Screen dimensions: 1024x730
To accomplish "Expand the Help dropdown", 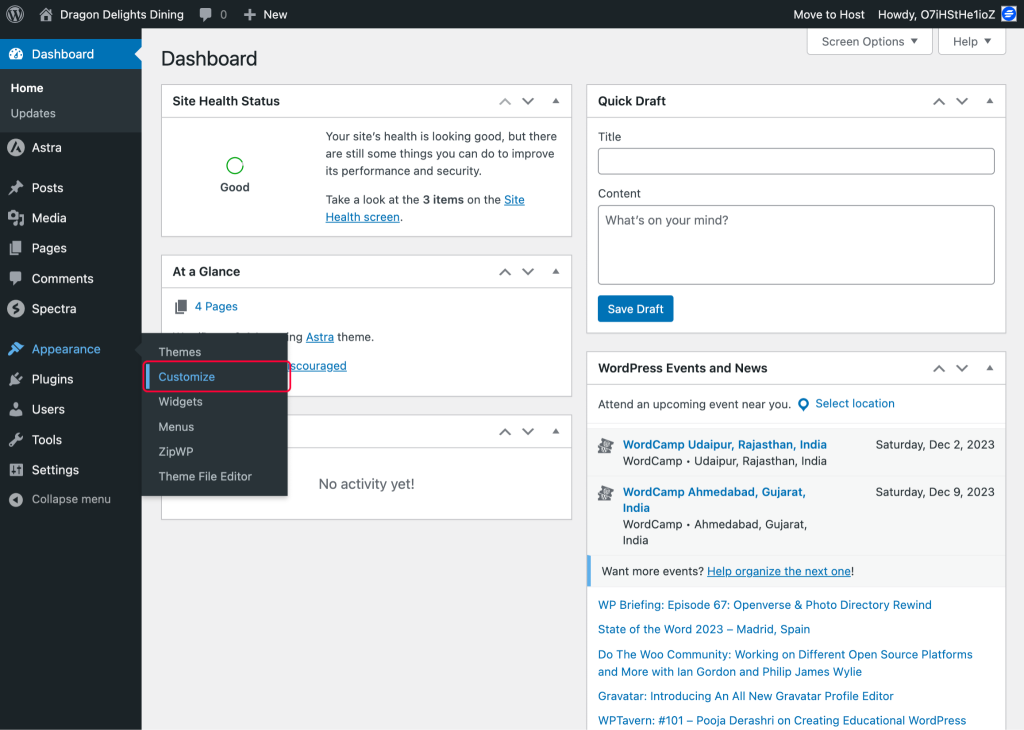I will 971,41.
